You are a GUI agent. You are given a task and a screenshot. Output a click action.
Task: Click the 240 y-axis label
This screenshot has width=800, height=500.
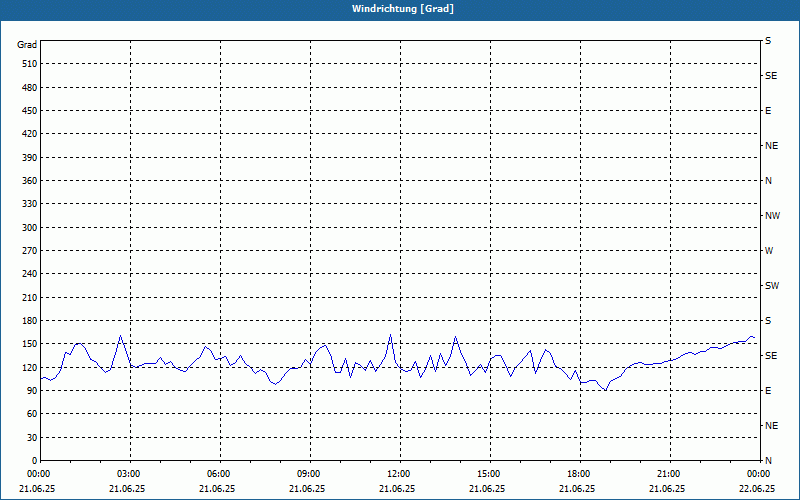point(30,274)
